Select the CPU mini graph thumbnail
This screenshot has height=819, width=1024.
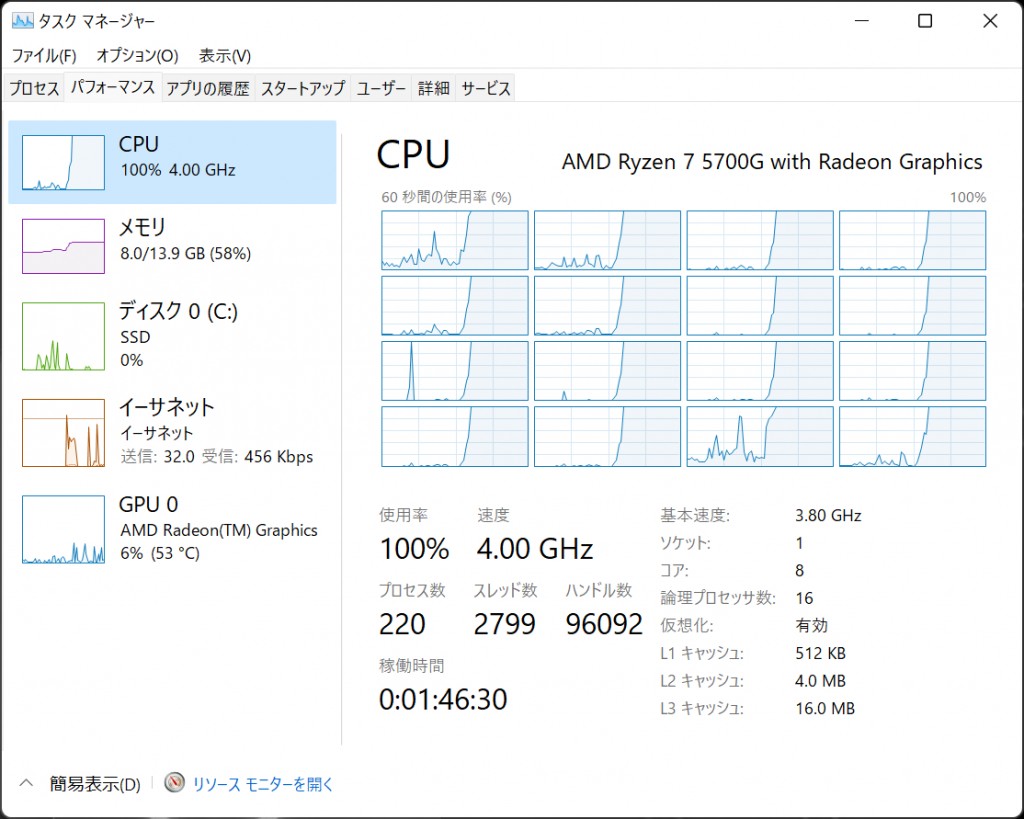pyautogui.click(x=63, y=163)
